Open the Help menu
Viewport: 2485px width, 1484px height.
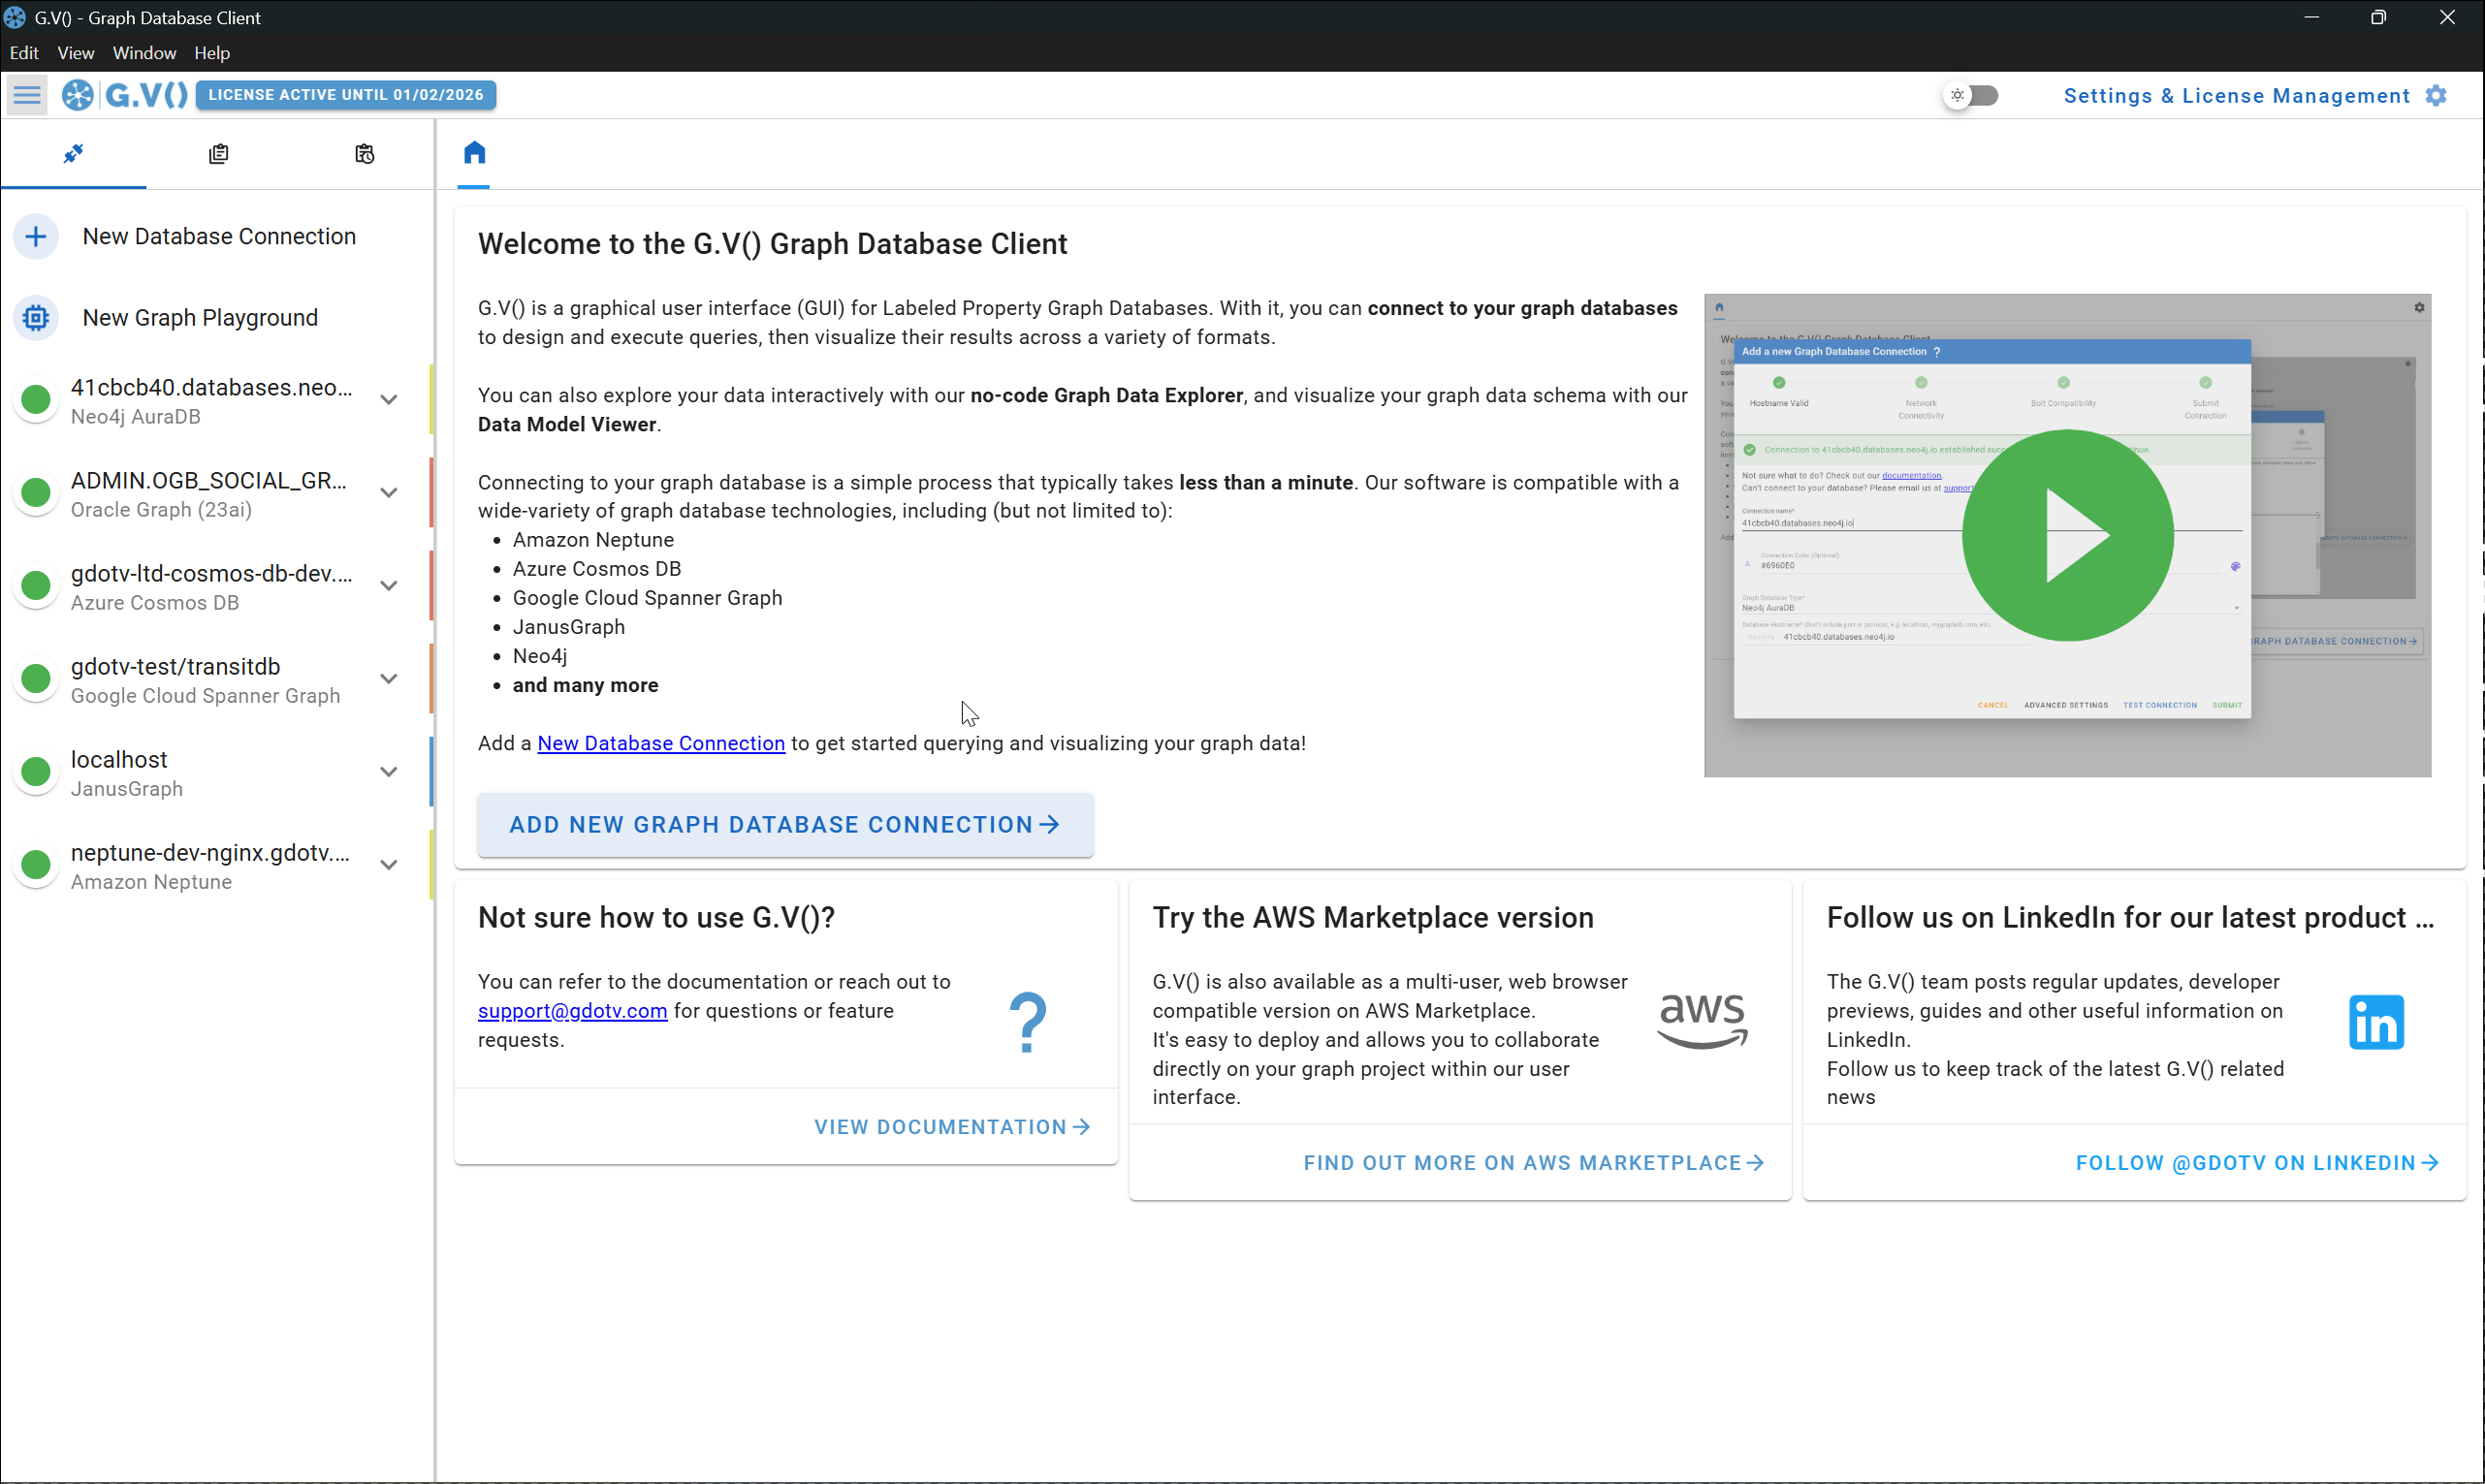[212, 53]
